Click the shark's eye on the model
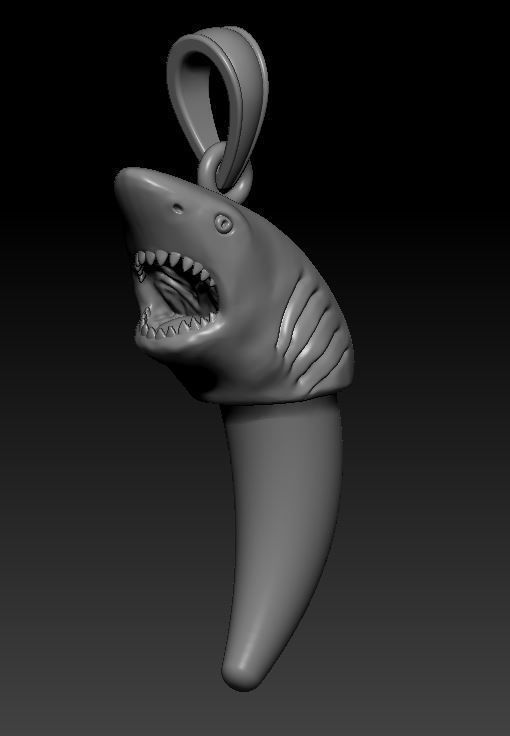The width and height of the screenshot is (510, 736). pos(223,223)
